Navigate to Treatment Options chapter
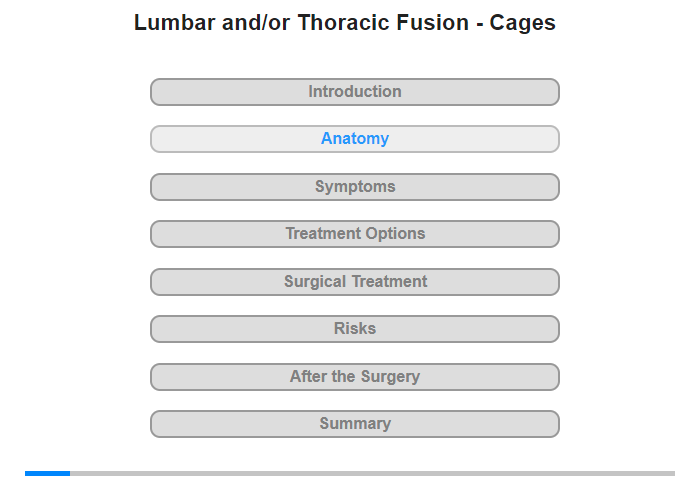Viewport: 700px width, 480px height. (x=354, y=234)
